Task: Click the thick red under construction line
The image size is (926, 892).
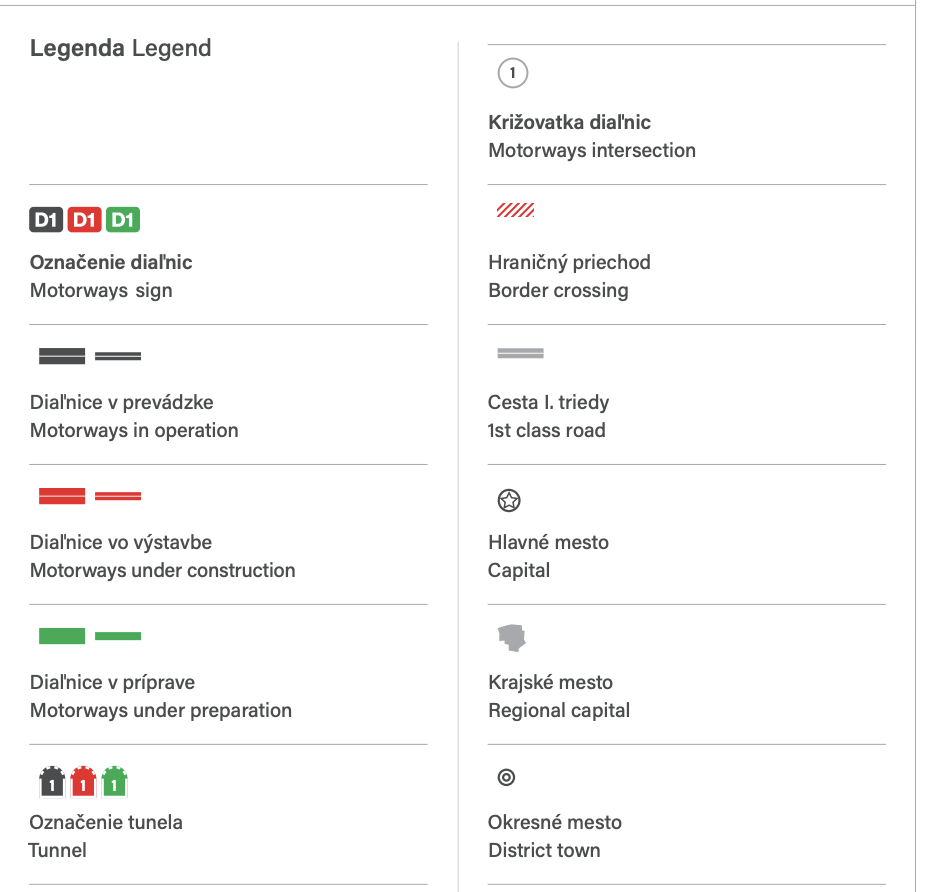Action: click(62, 496)
